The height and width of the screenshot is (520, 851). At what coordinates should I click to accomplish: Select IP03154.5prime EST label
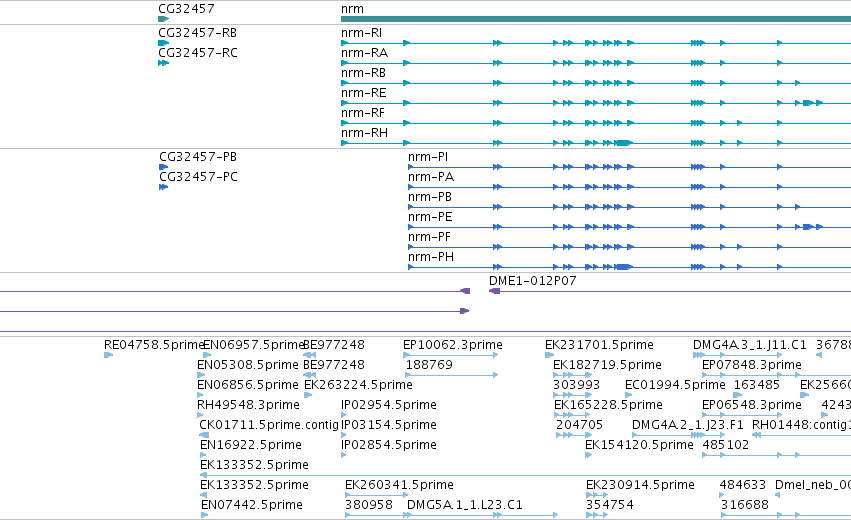click(x=389, y=425)
